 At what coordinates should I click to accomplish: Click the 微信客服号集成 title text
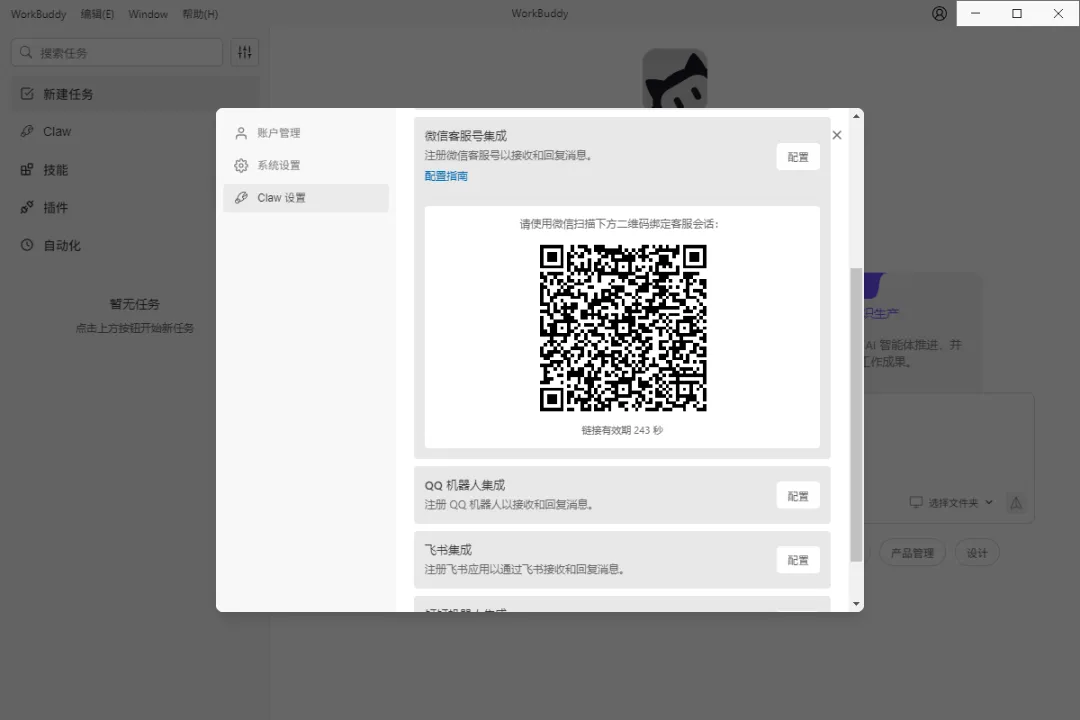[466, 136]
